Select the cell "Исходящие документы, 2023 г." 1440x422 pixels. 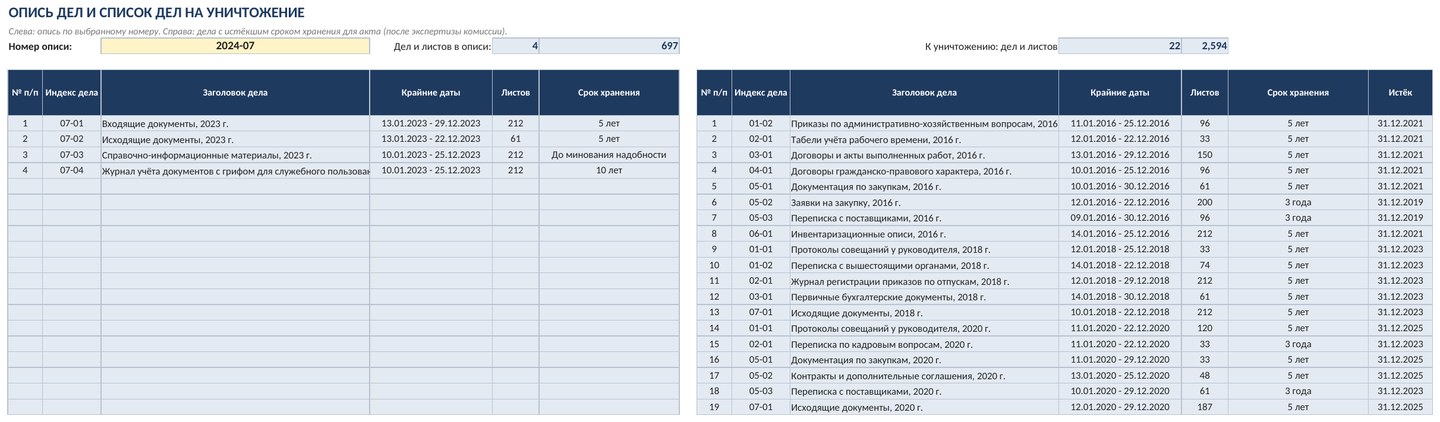click(x=235, y=139)
